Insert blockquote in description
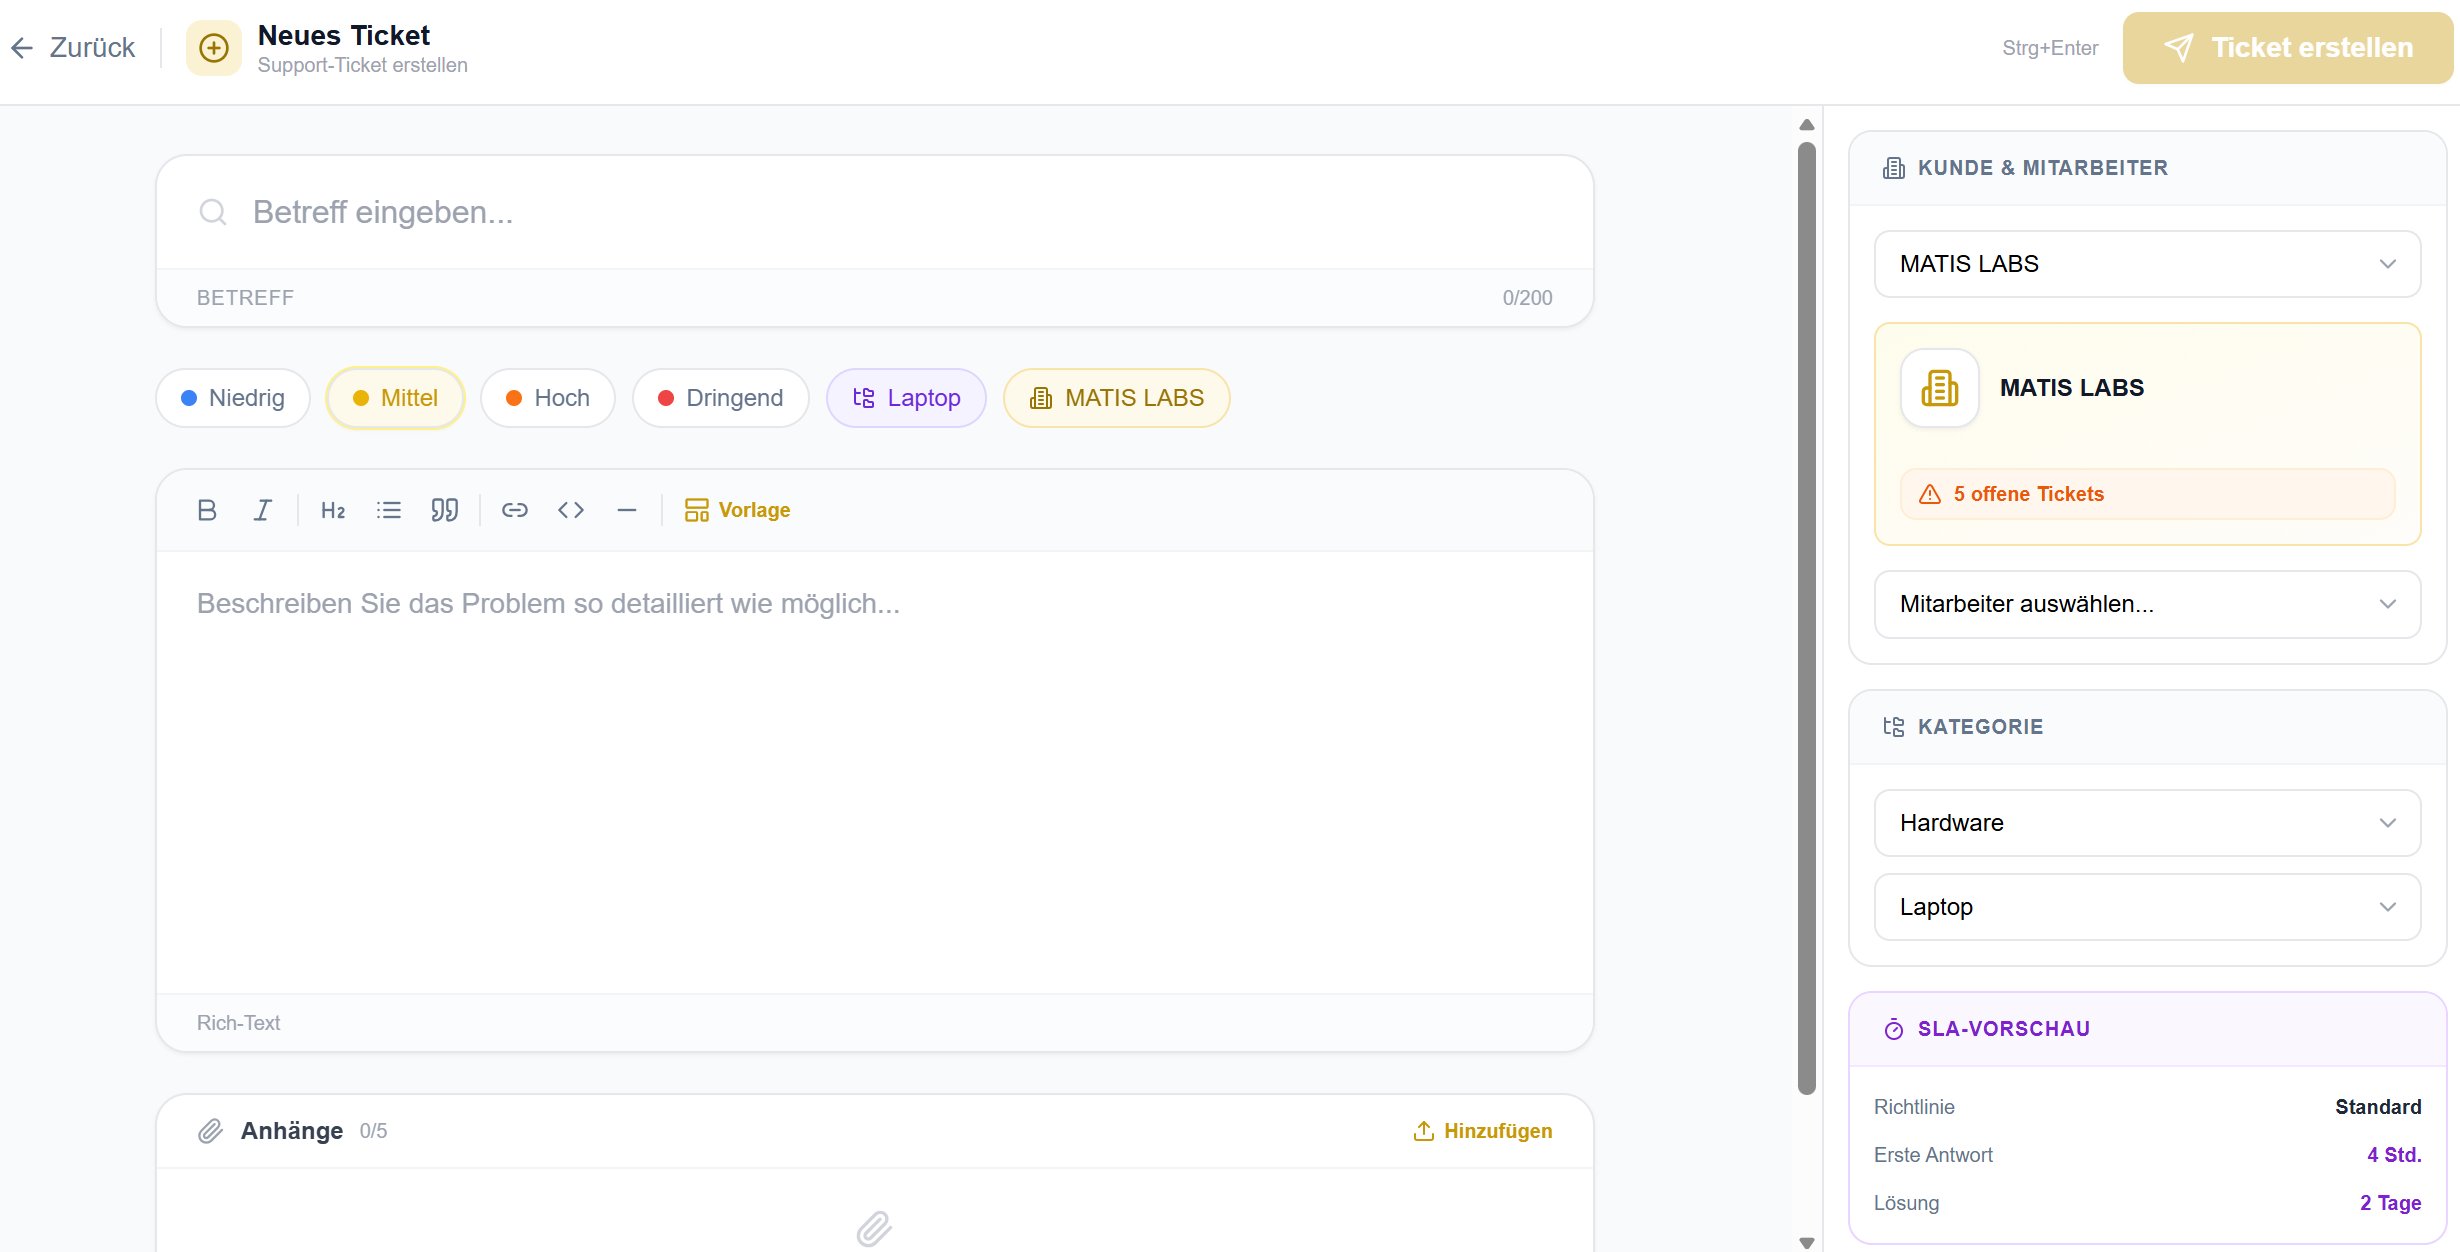The height and width of the screenshot is (1252, 2460). [x=445, y=510]
